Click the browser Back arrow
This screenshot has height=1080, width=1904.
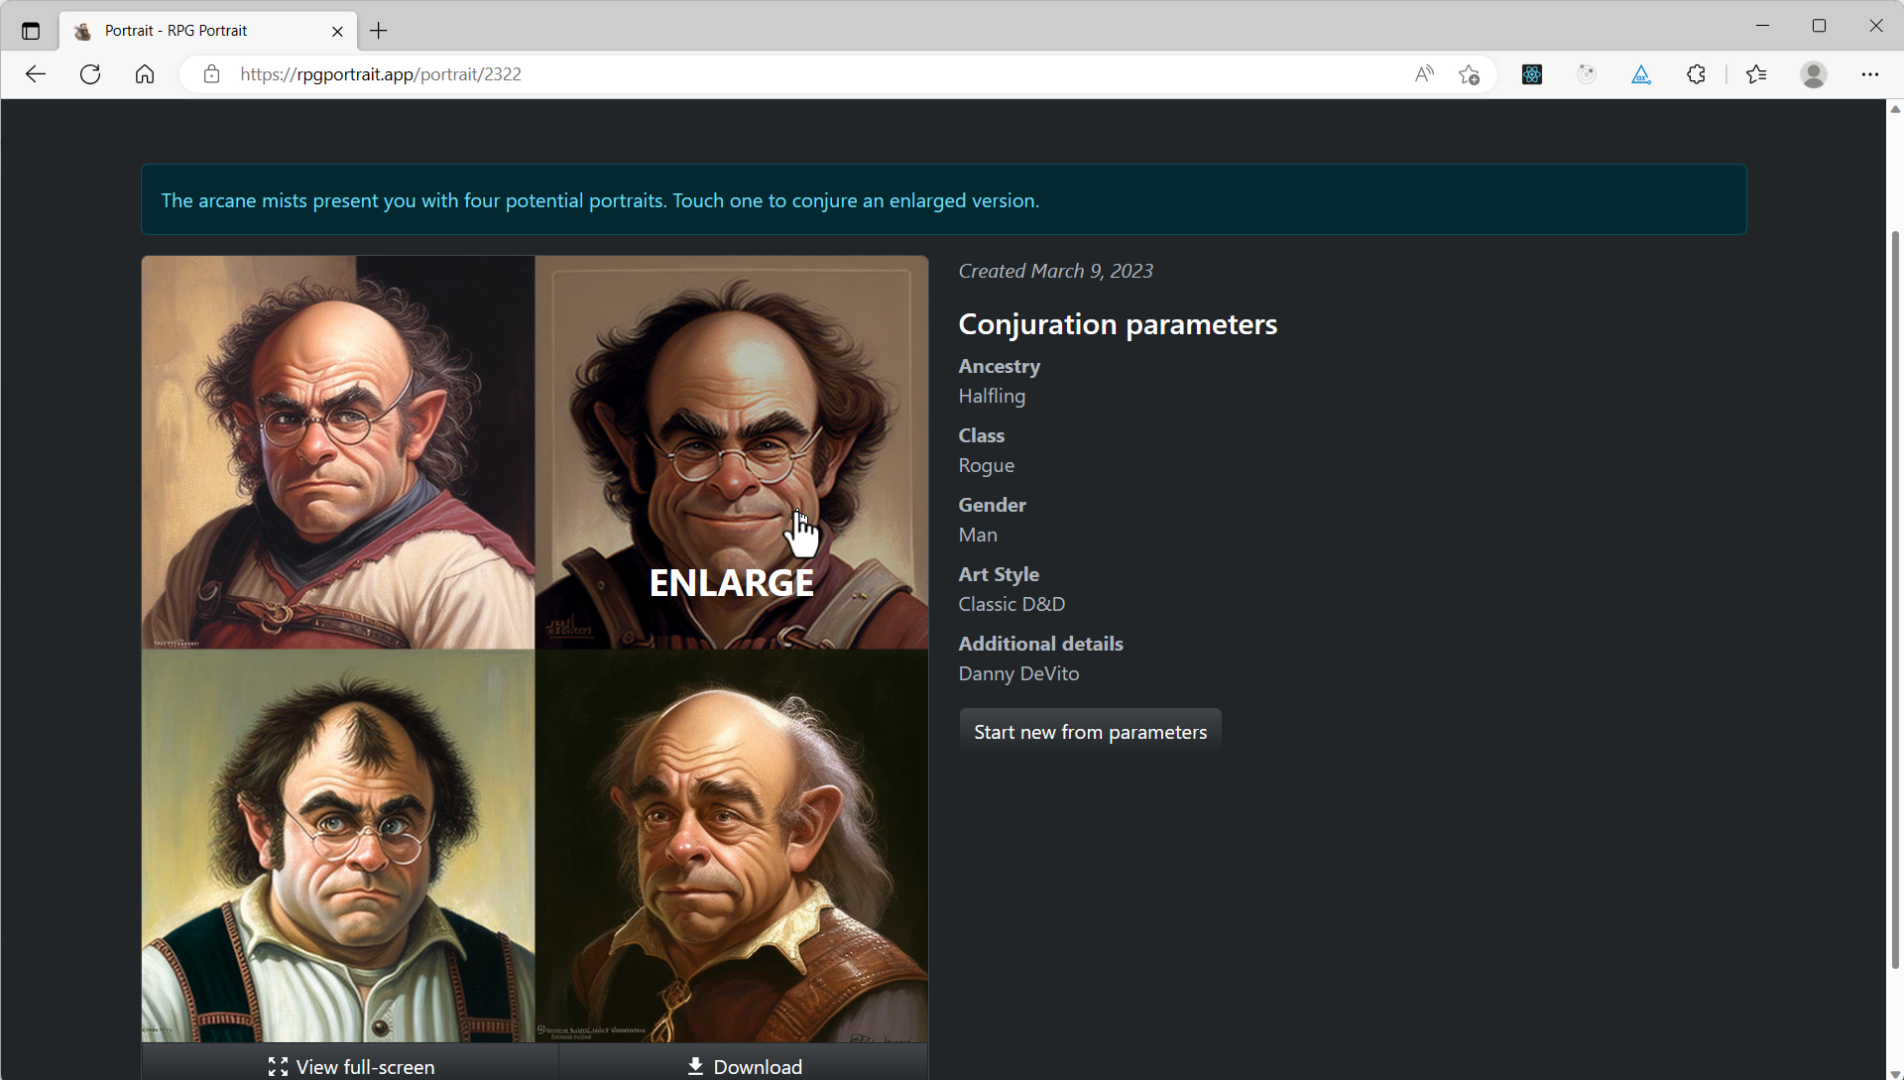[x=36, y=74]
